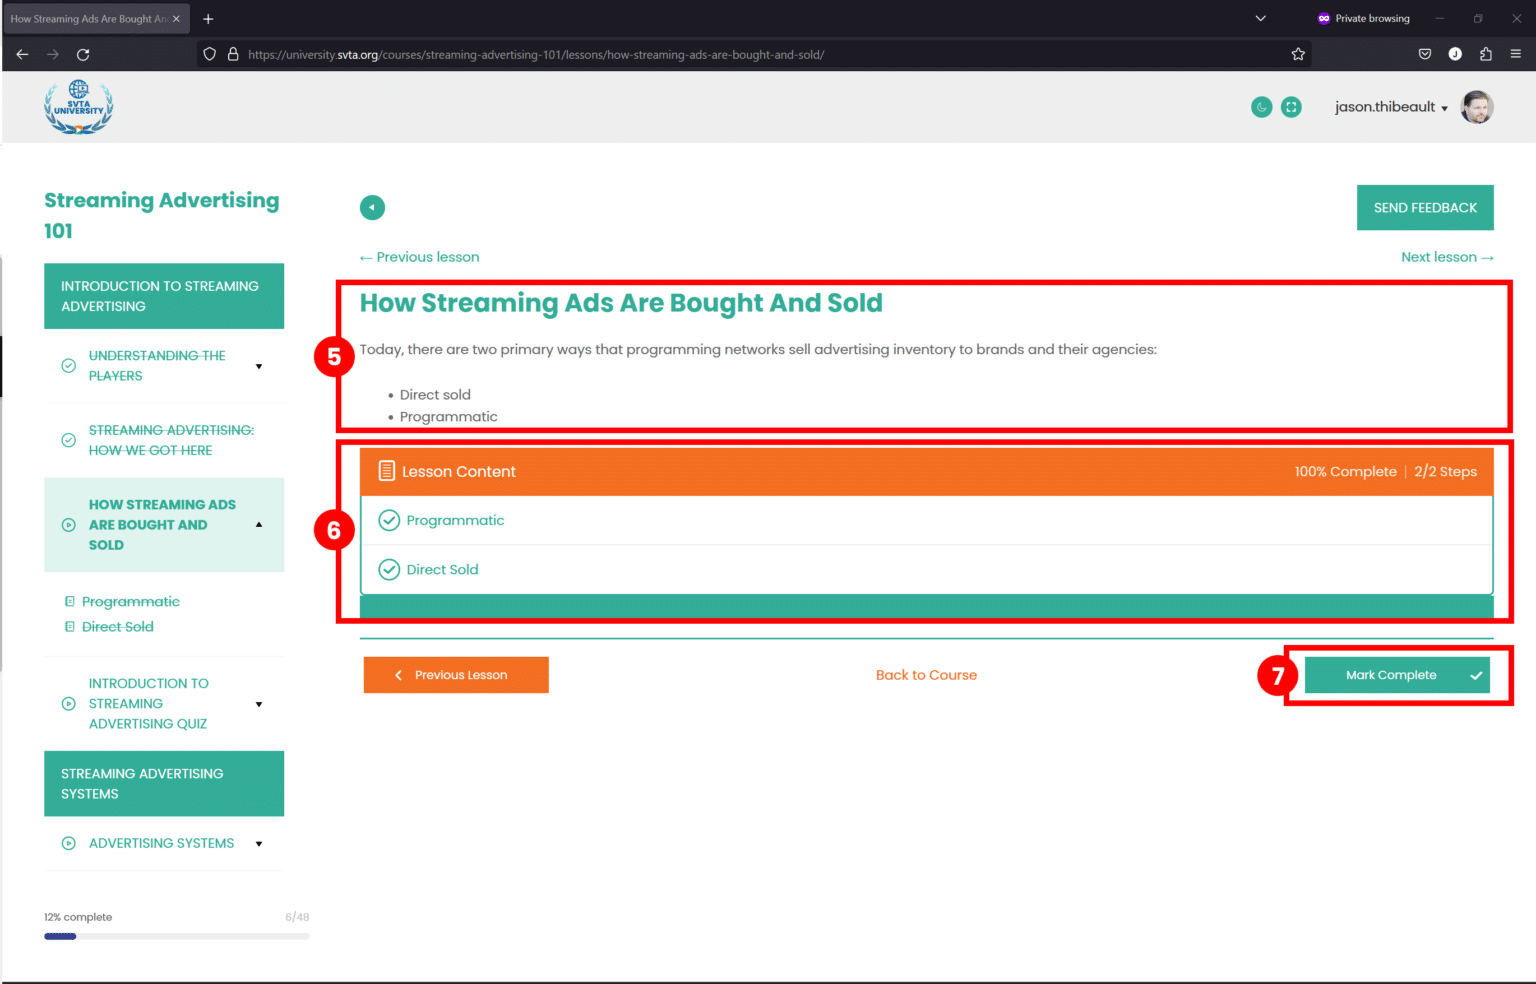Image resolution: width=1536 pixels, height=984 pixels.
Task: Reload the page in browser
Action: [x=83, y=54]
